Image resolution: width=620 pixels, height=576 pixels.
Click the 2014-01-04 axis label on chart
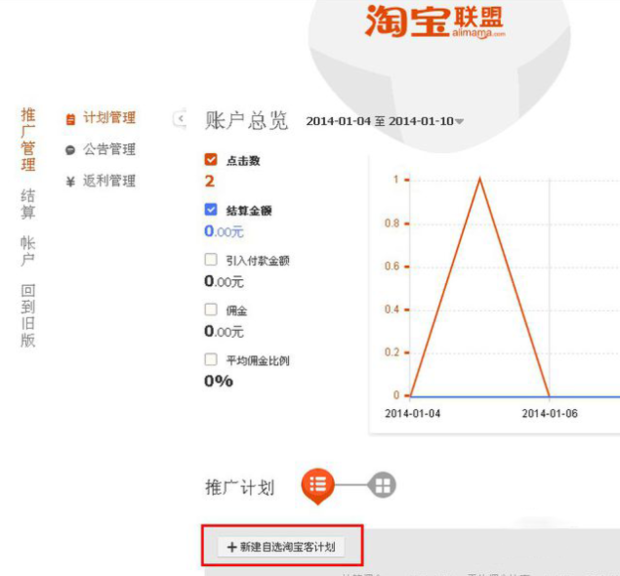(x=412, y=414)
